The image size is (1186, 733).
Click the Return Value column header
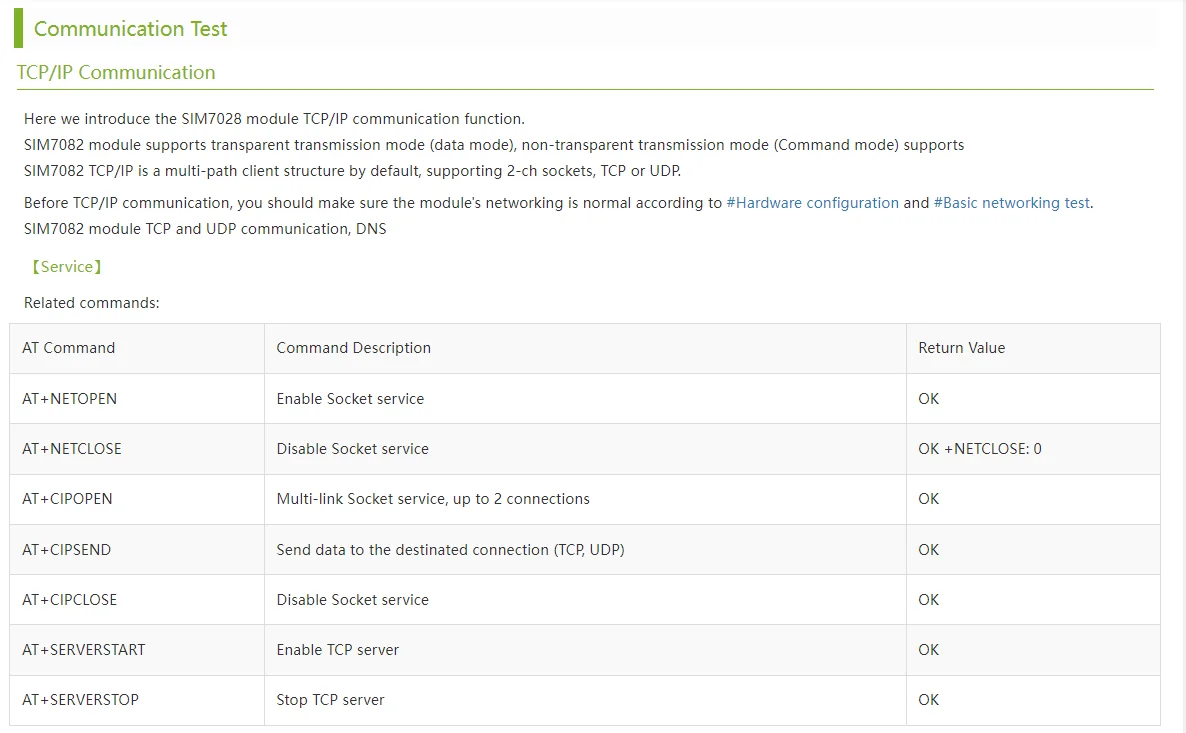click(961, 348)
